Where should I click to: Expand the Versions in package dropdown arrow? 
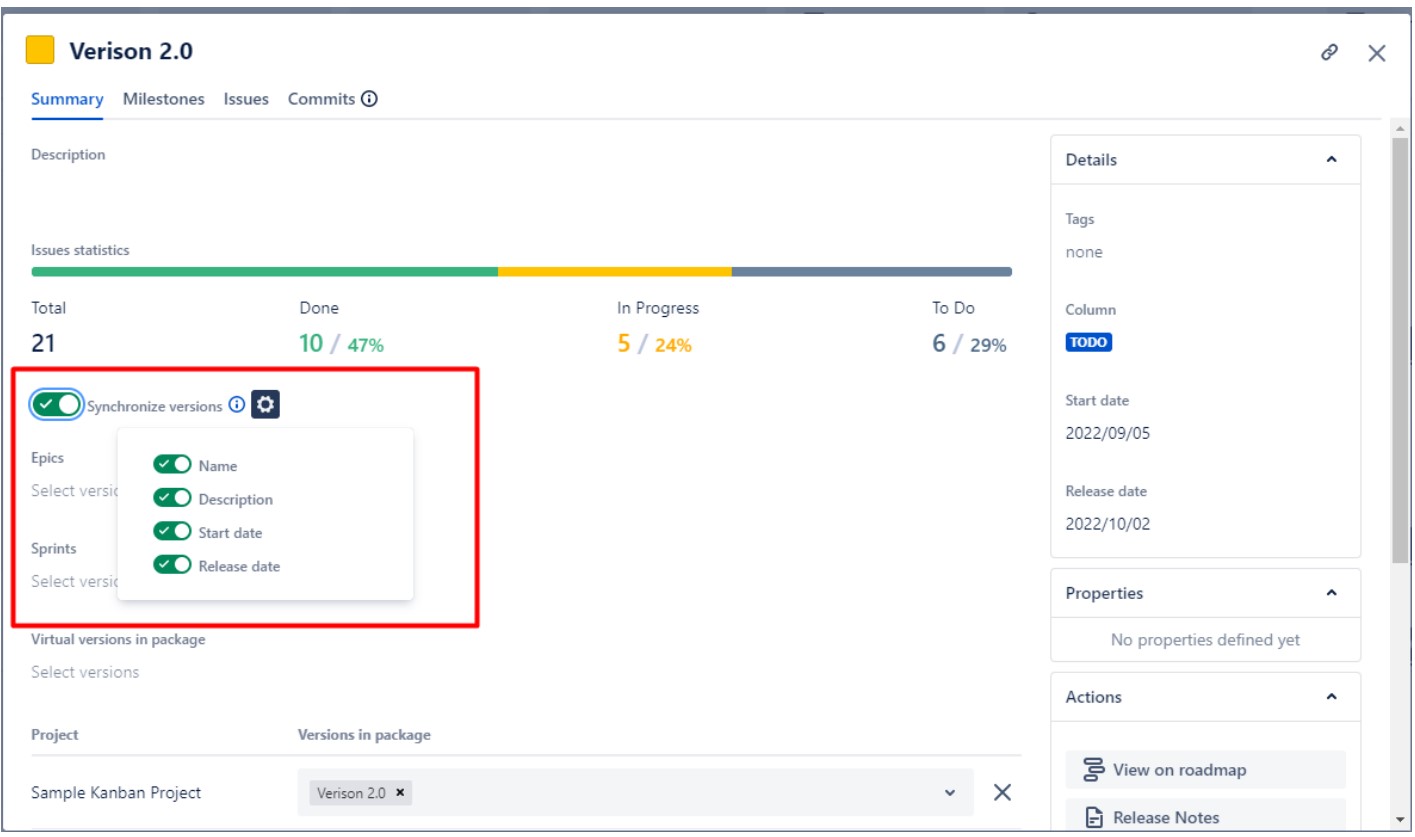[950, 793]
